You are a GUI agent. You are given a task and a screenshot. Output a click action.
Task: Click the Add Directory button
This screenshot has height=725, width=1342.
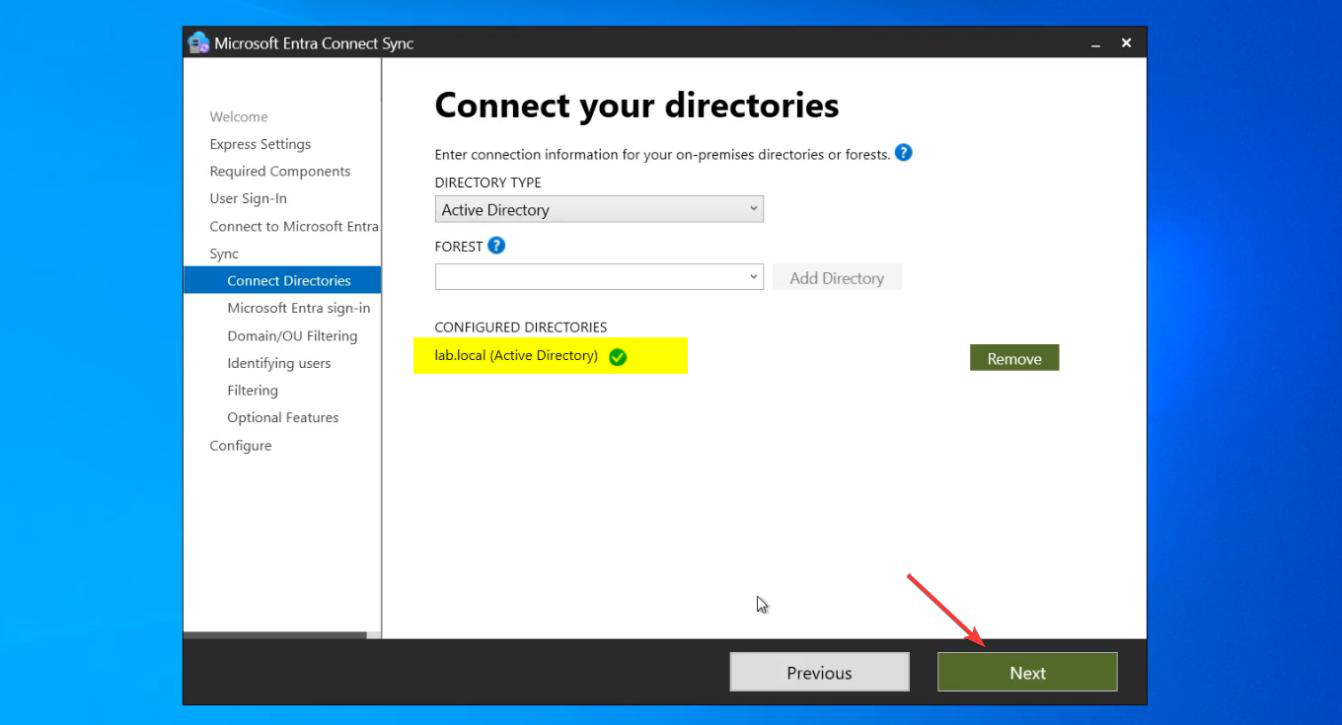coord(837,278)
